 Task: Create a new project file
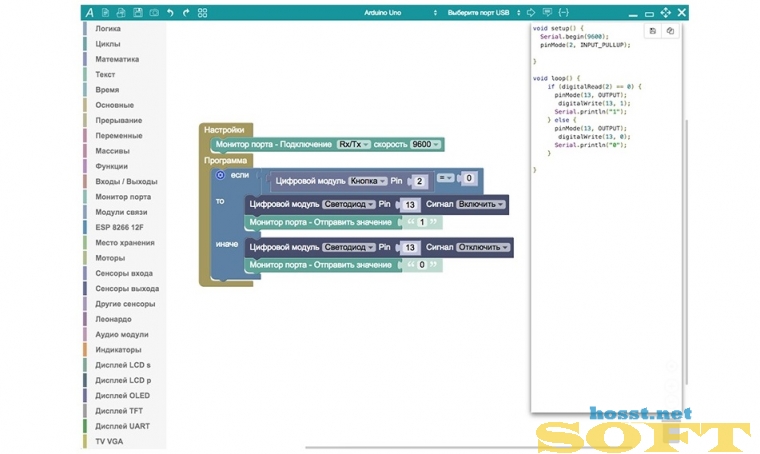(x=105, y=13)
